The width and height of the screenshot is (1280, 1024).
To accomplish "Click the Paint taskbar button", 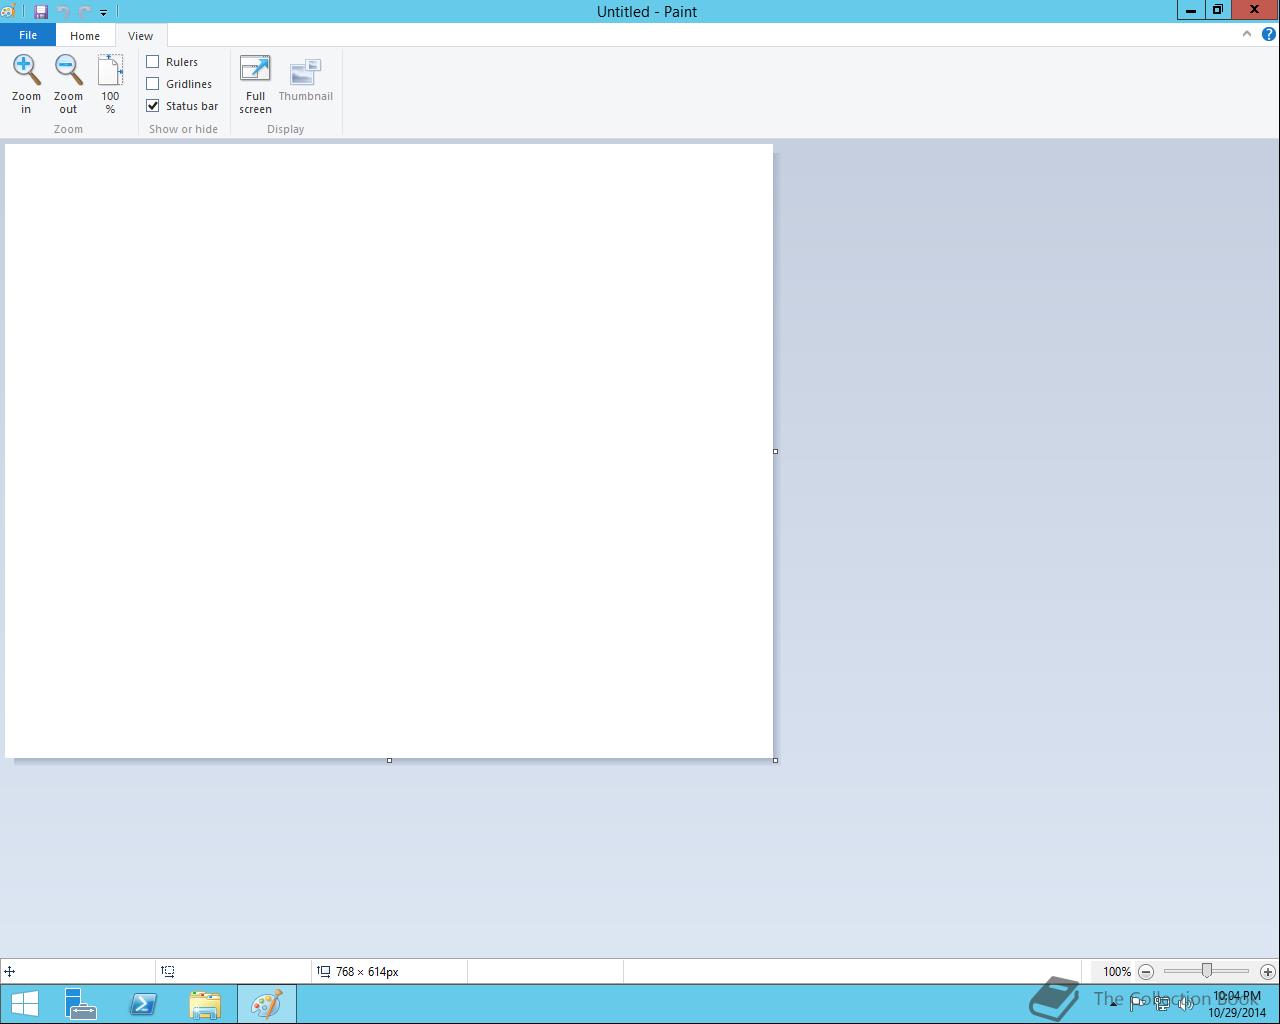I will click(266, 1004).
